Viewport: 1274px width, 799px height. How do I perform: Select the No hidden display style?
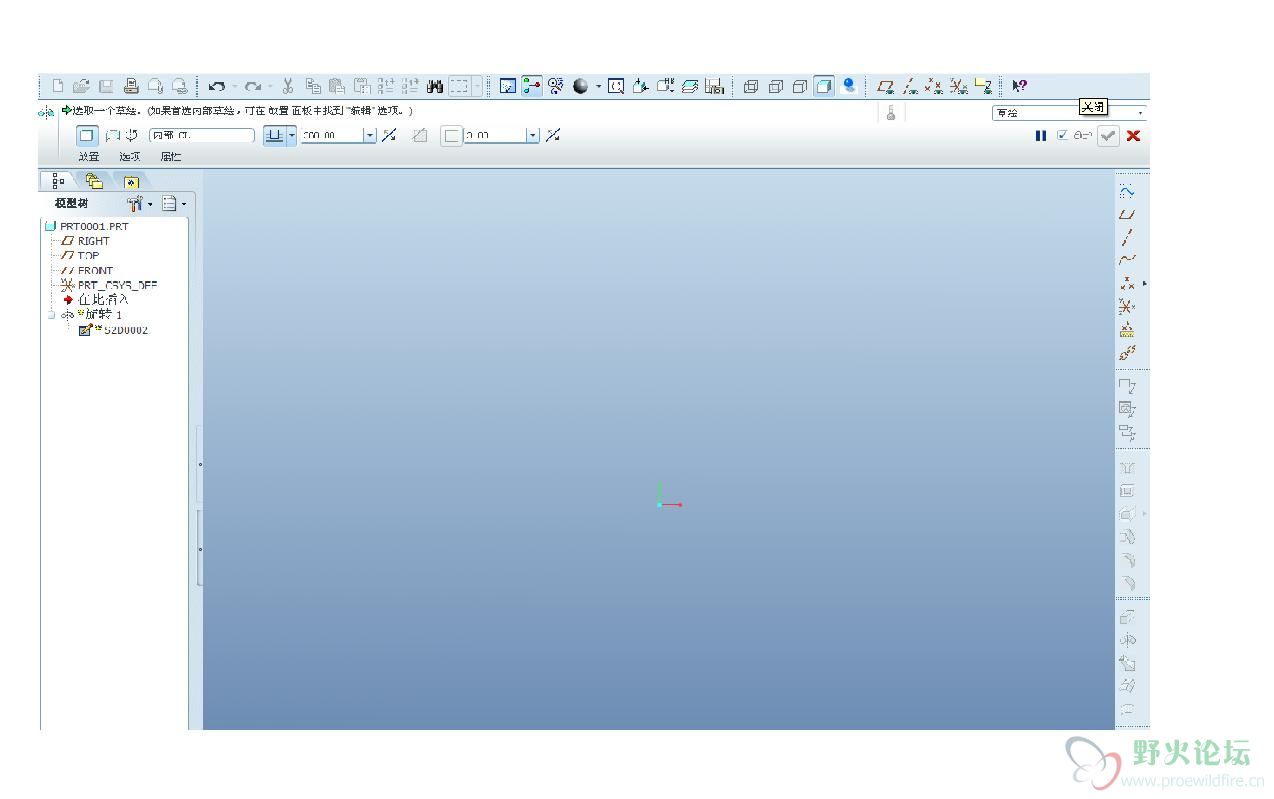[799, 87]
